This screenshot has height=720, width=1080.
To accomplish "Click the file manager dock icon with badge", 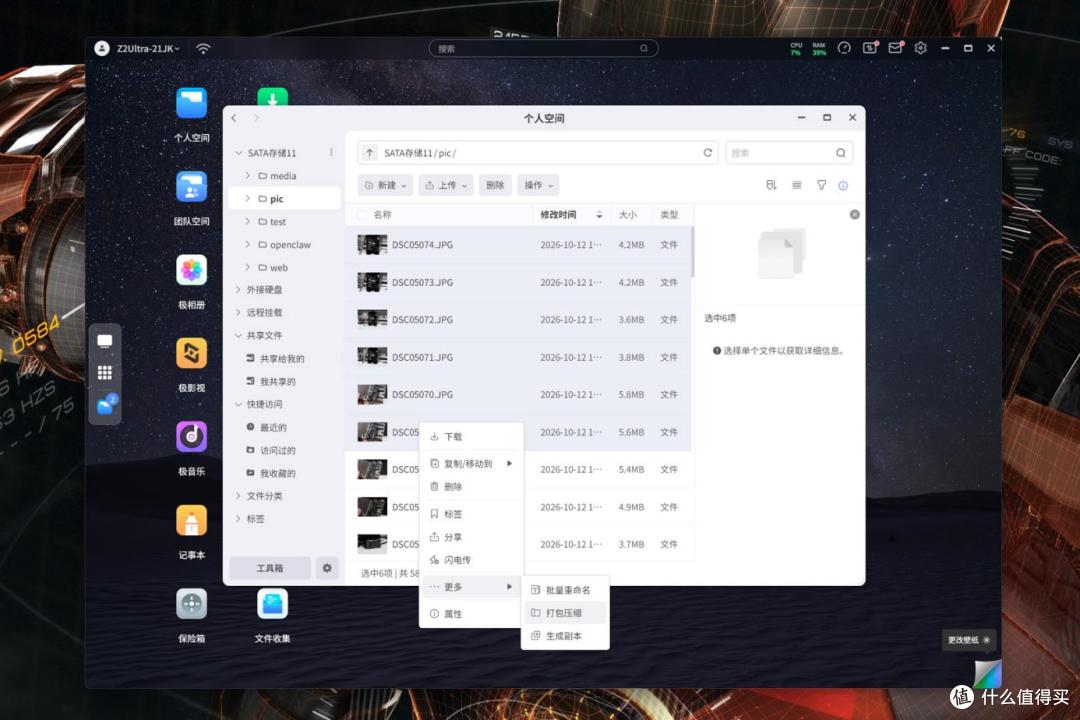I will tap(106, 405).
